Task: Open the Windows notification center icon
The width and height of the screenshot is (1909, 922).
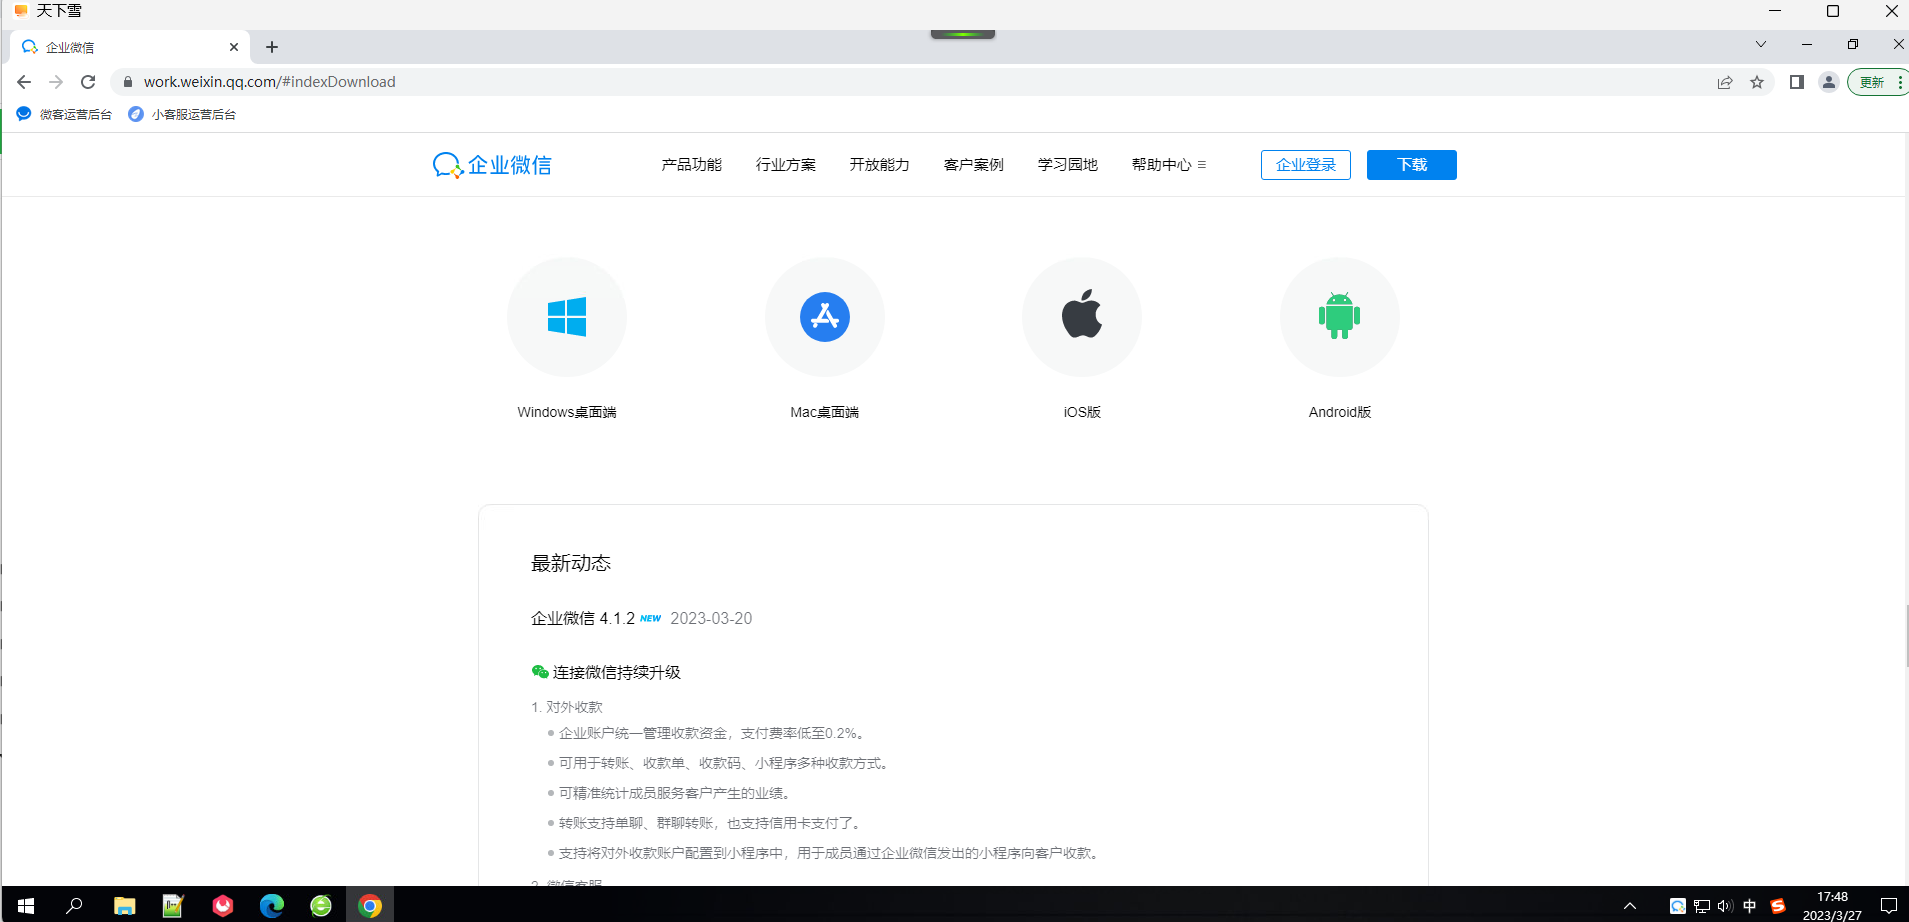Action: [1889, 906]
